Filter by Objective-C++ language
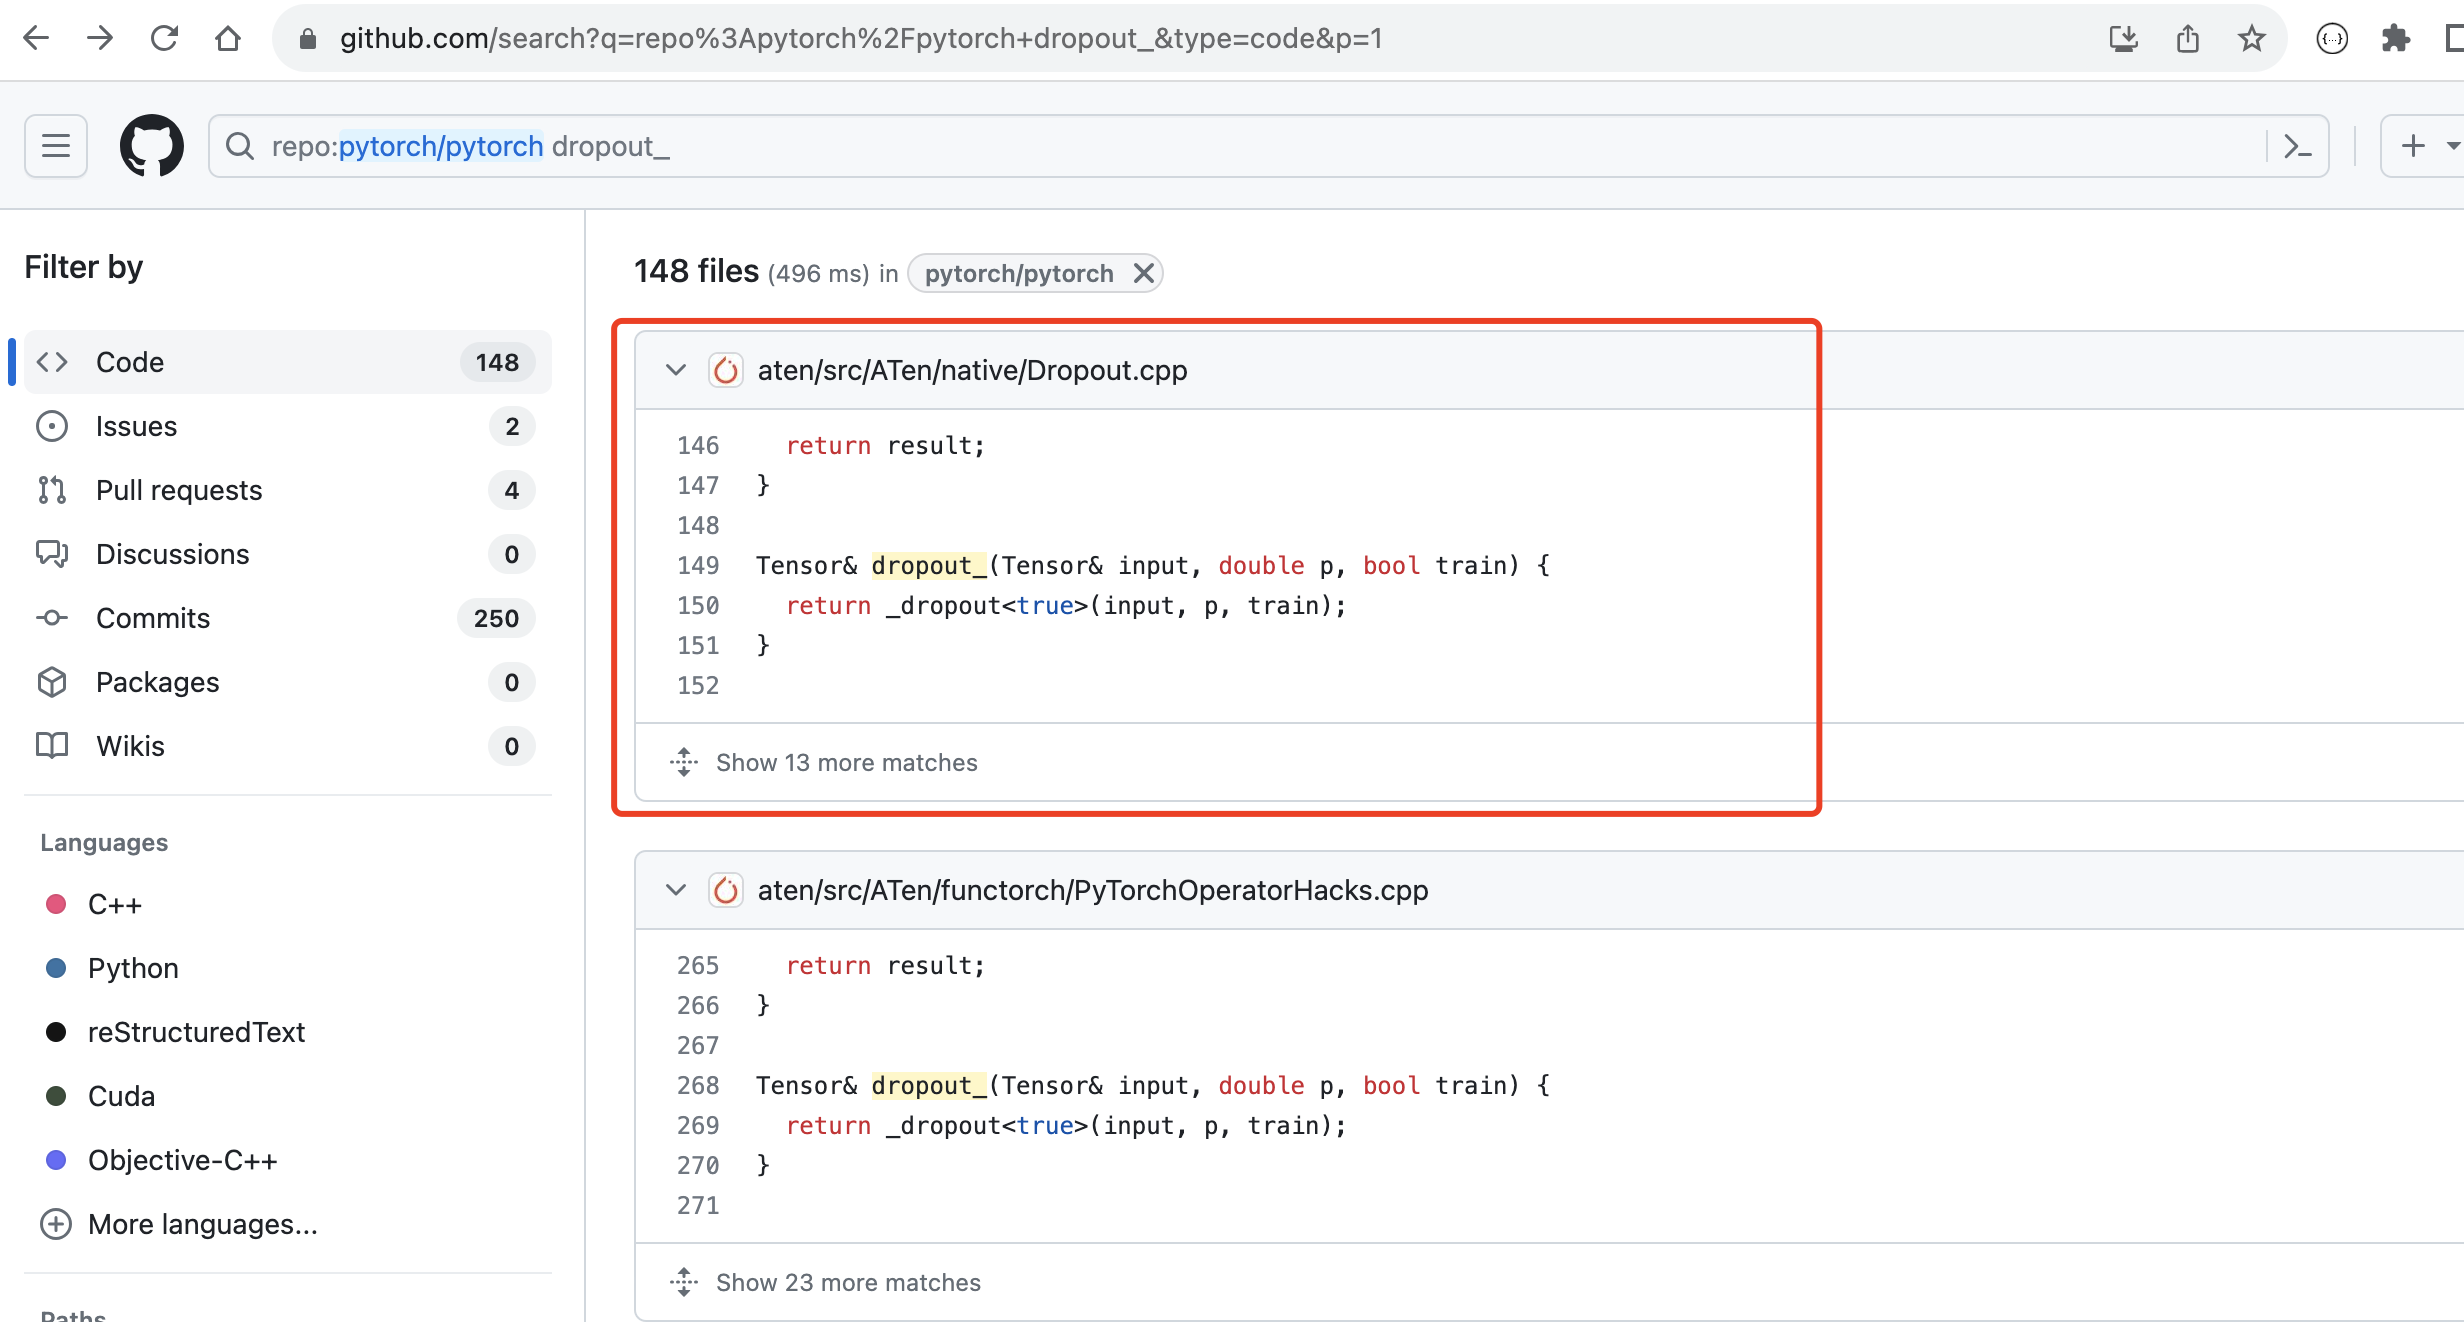This screenshot has width=2464, height=1322. (182, 1160)
